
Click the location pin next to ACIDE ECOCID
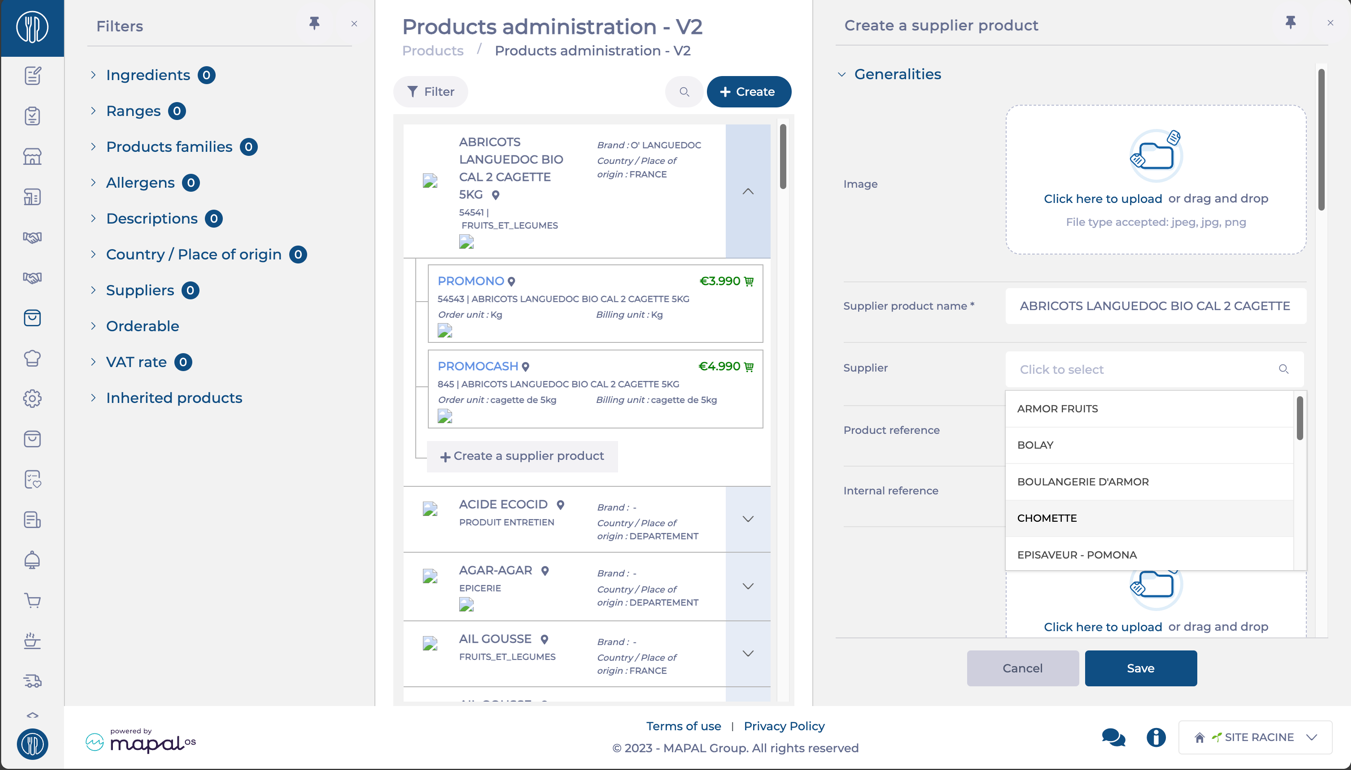[560, 505]
